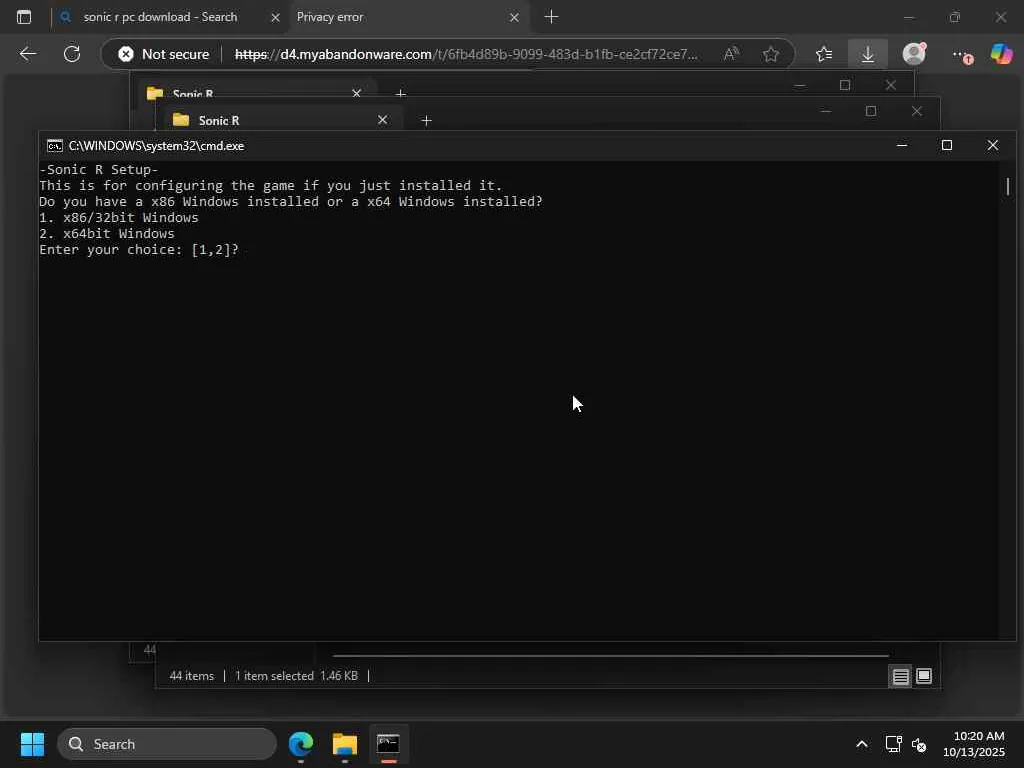Viewport: 1024px width, 768px height.
Task: Click the cmd.exe title bar icon
Action: tap(55, 146)
